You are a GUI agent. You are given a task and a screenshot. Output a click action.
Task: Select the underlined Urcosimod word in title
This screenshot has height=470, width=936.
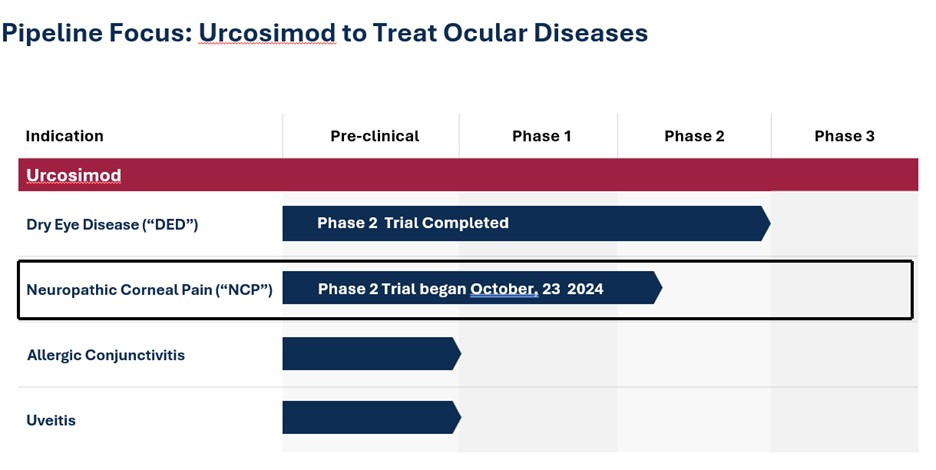click(x=267, y=33)
